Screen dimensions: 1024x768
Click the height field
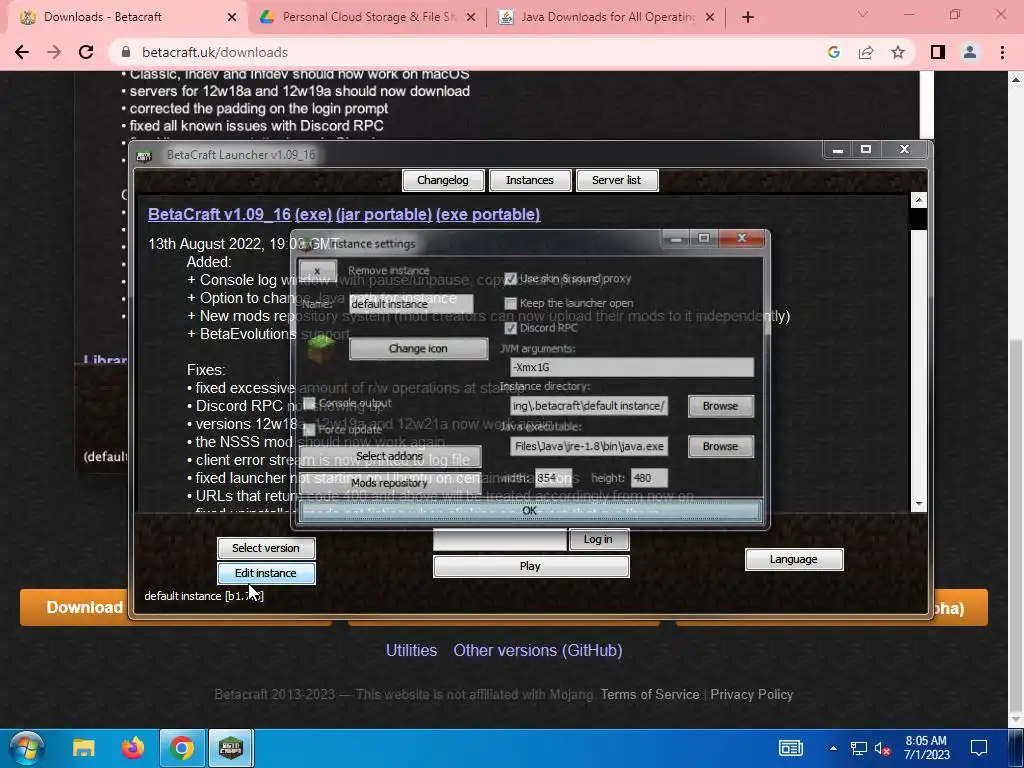649,478
